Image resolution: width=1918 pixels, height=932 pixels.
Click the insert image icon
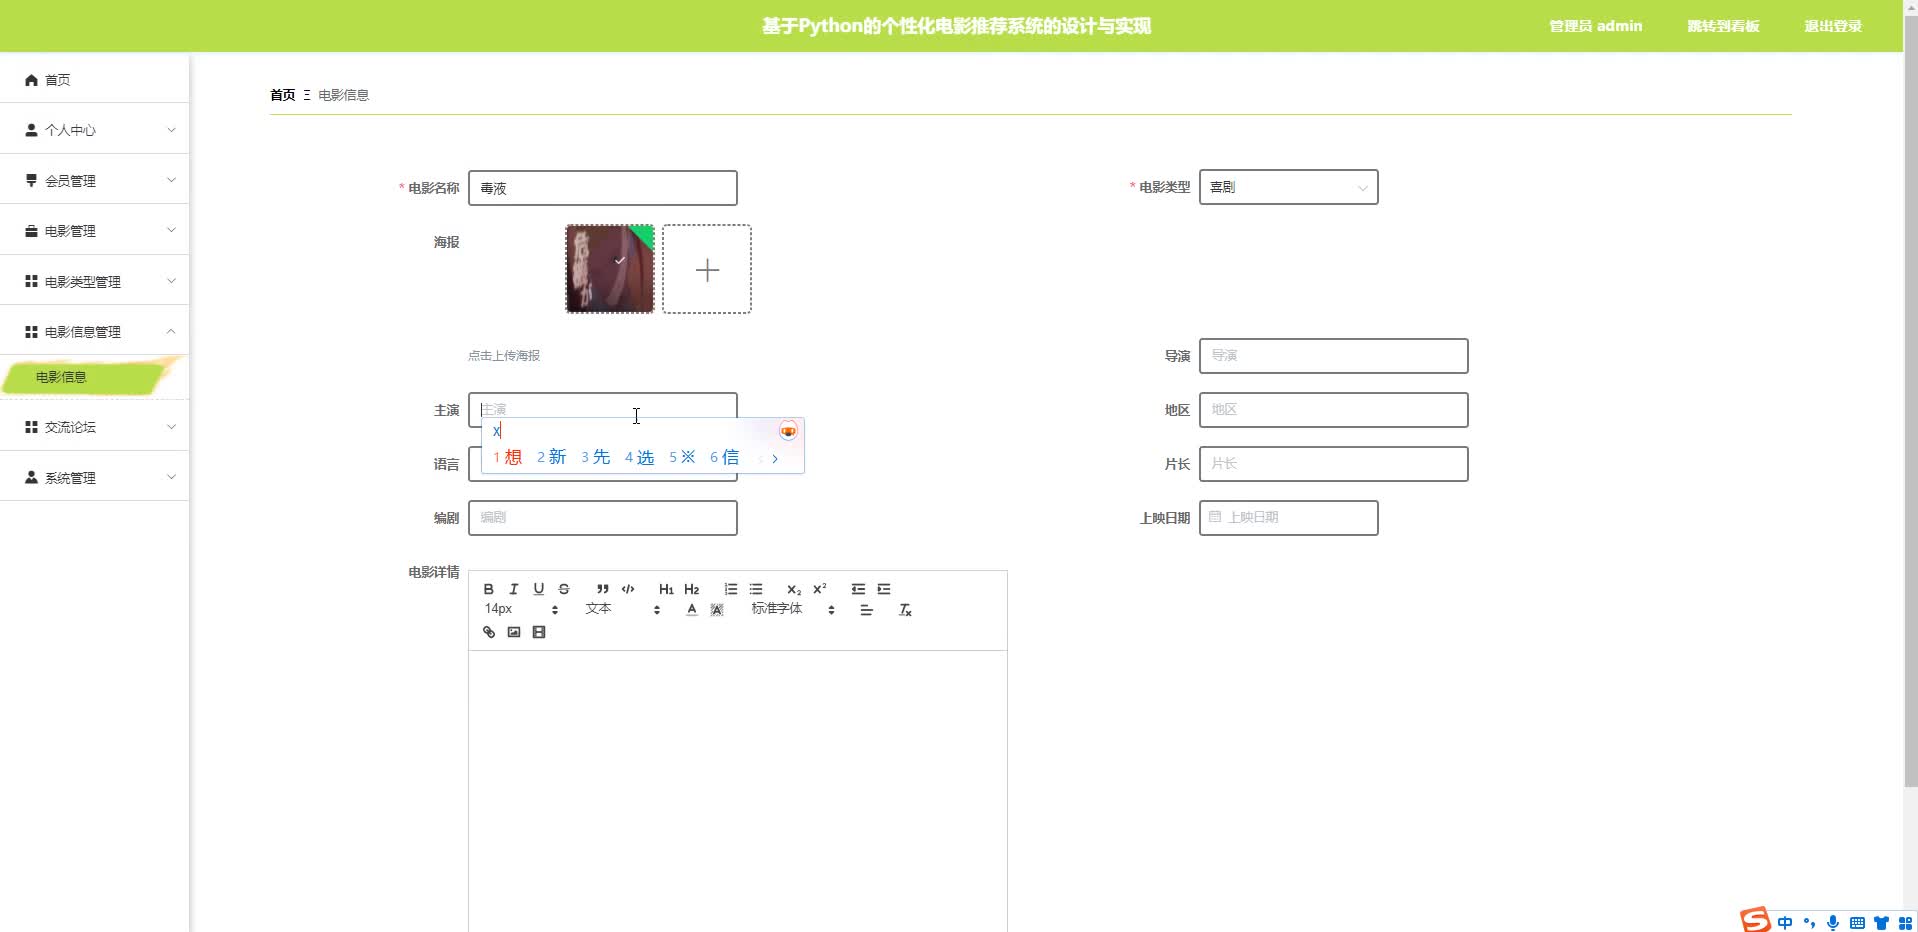coord(514,632)
